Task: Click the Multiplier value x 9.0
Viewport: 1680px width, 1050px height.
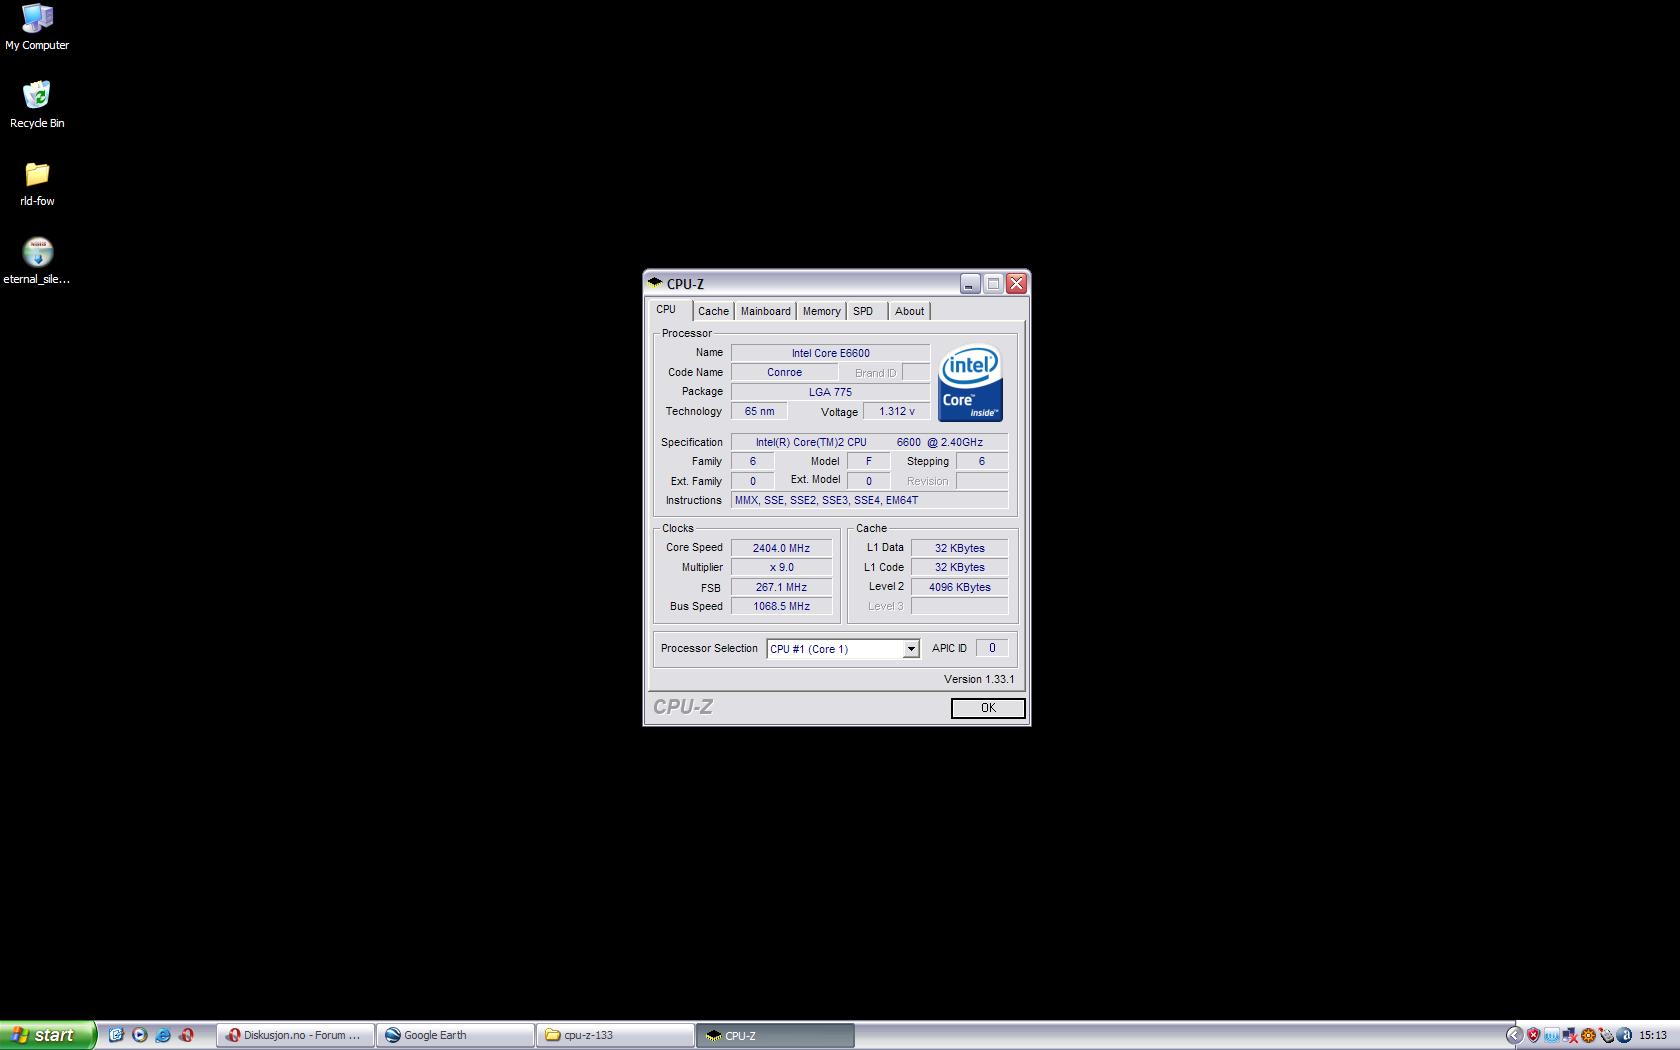Action: pyautogui.click(x=781, y=567)
